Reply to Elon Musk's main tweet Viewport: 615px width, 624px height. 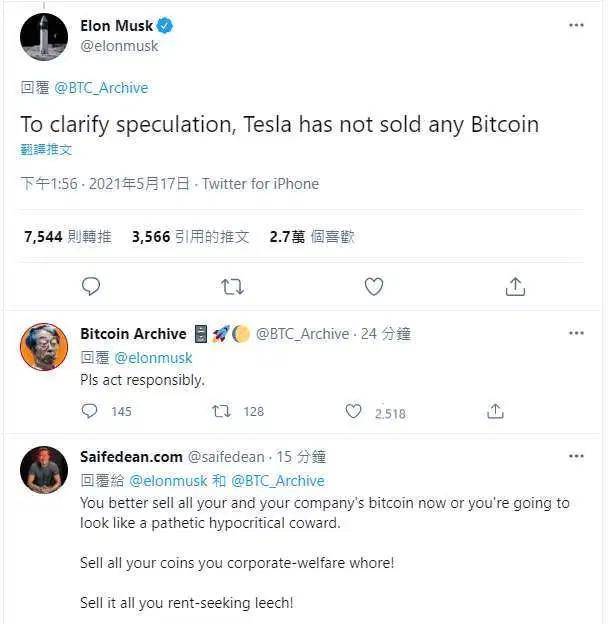tap(91, 287)
